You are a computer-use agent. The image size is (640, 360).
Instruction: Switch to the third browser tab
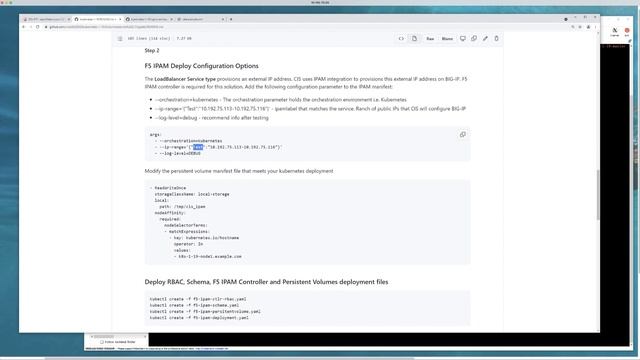149,19
